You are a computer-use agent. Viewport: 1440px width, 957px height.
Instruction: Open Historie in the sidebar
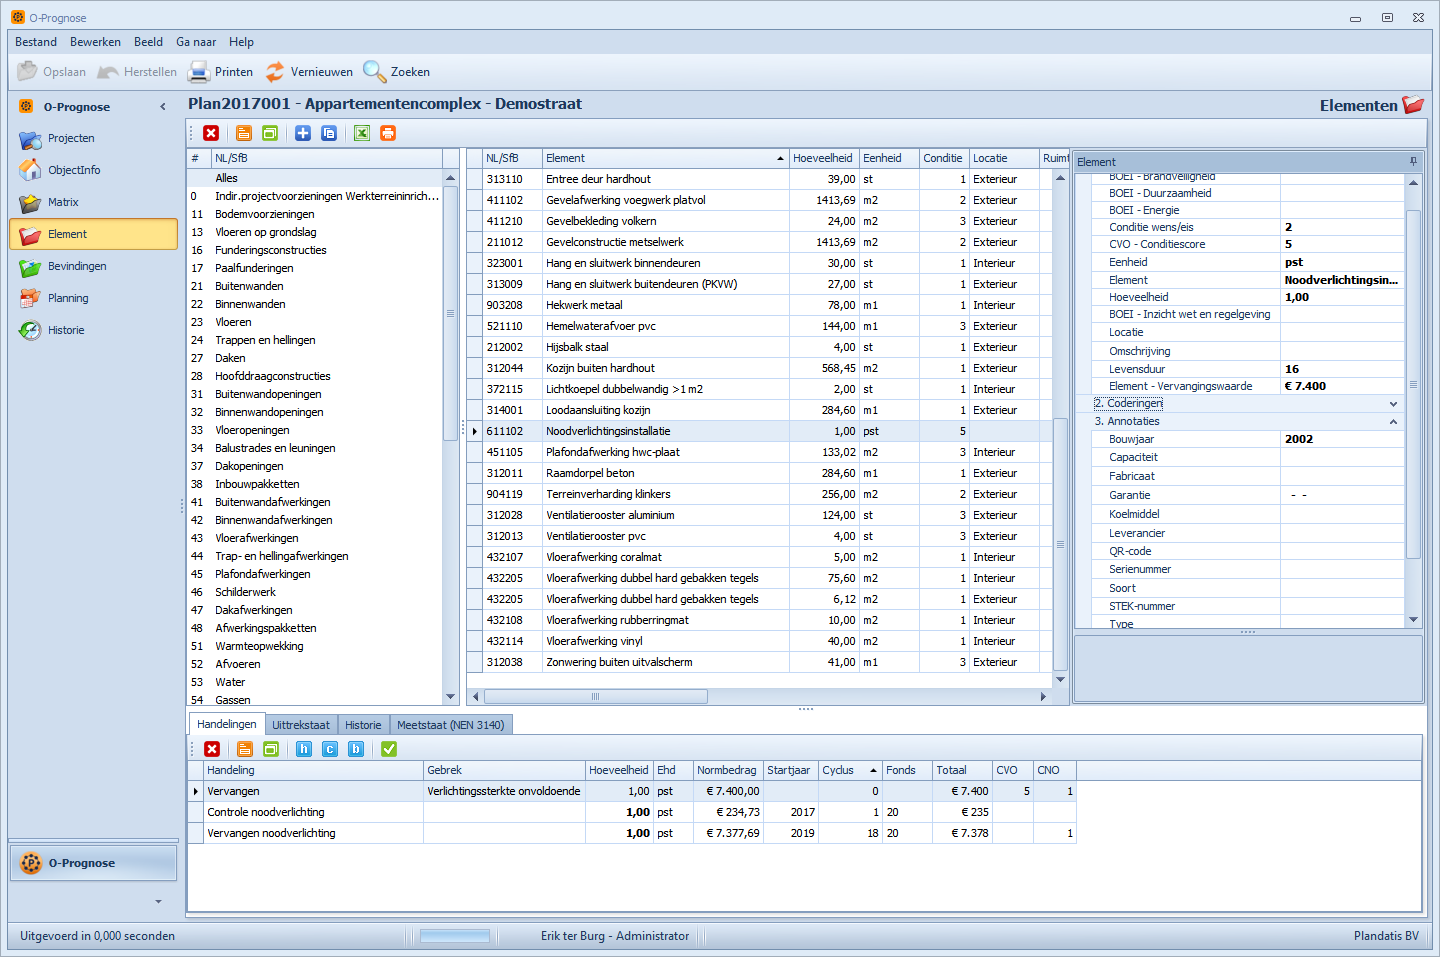pyautogui.click(x=93, y=330)
